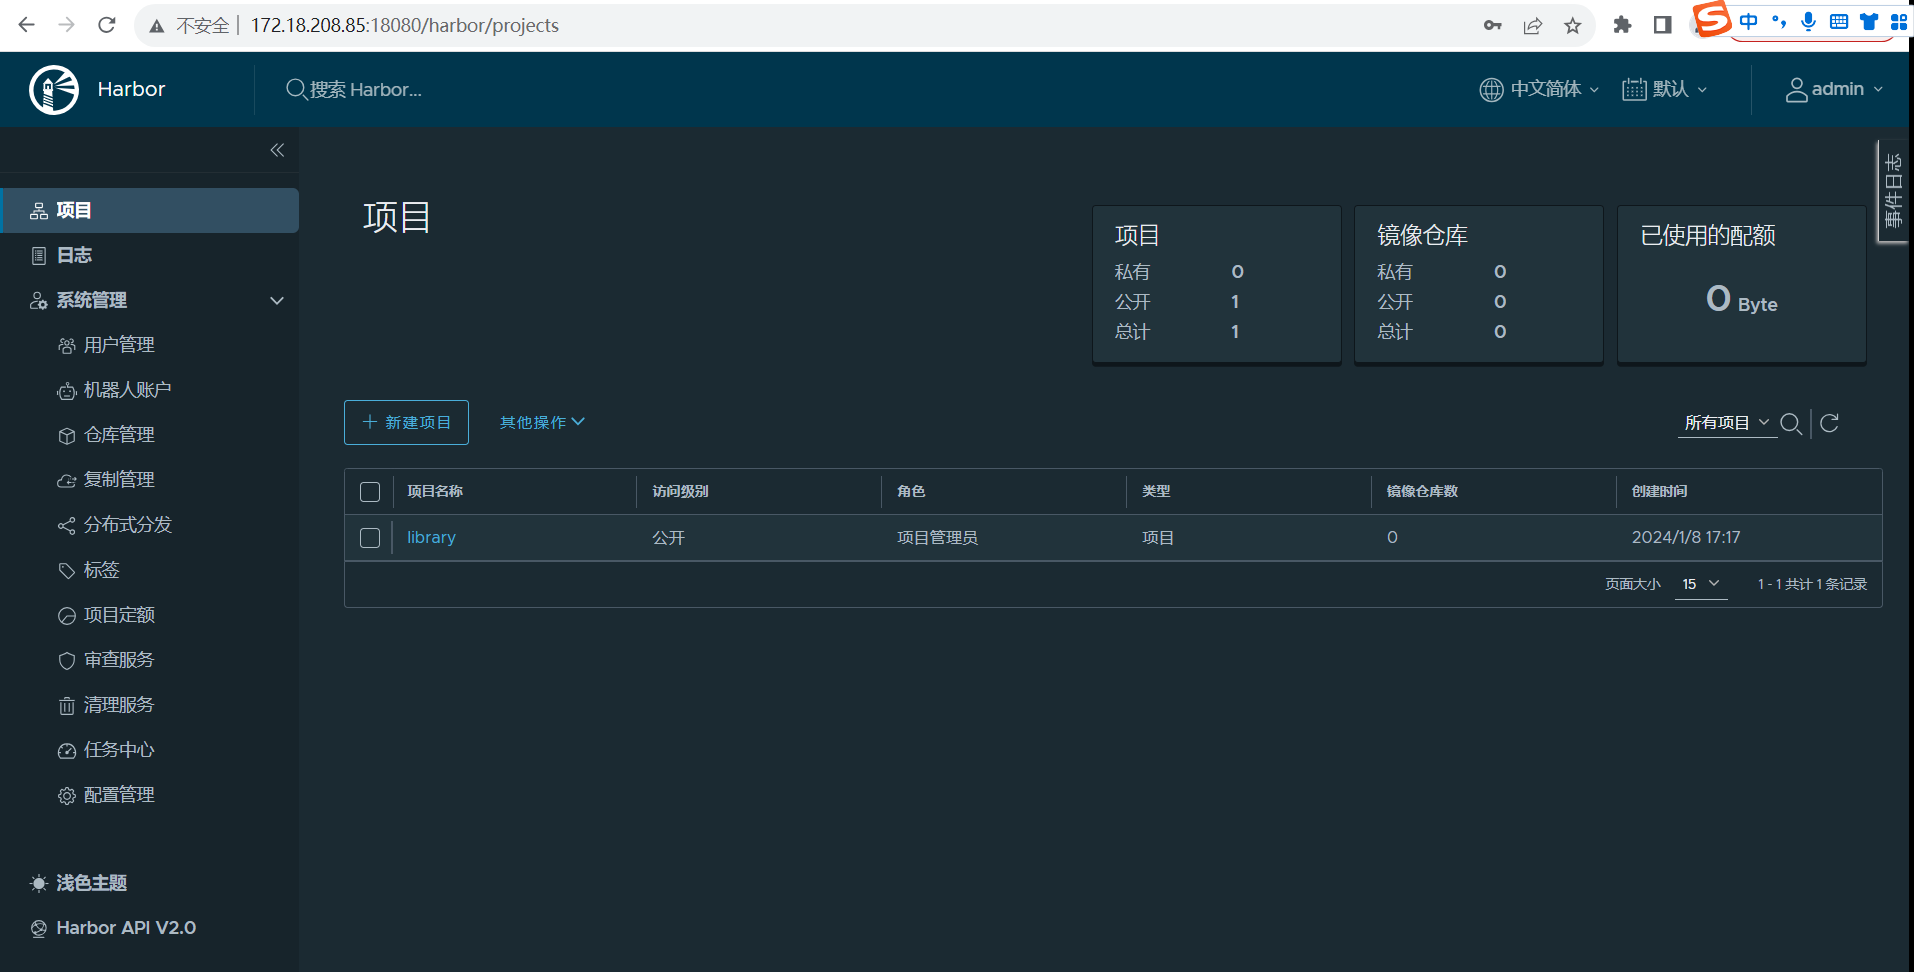The height and width of the screenshot is (972, 1914).
Task: Click the 搜索 Harbor search field
Action: (x=366, y=89)
